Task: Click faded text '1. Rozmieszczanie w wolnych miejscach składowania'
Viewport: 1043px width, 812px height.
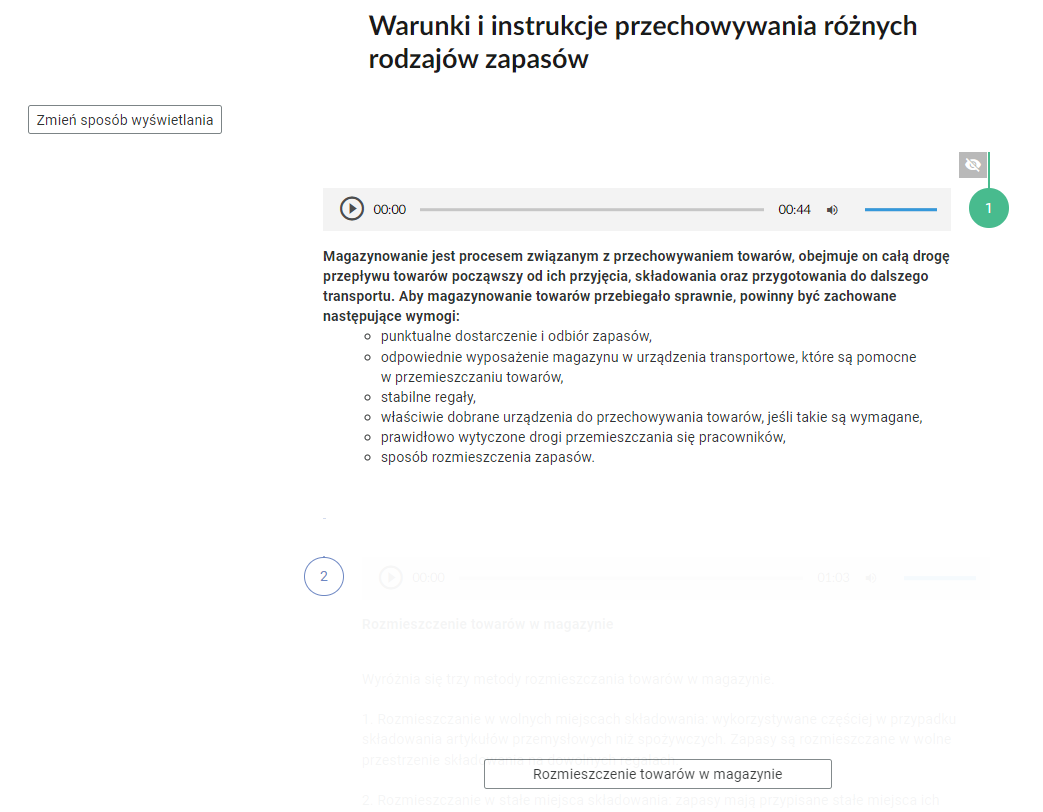Action: coord(659,739)
